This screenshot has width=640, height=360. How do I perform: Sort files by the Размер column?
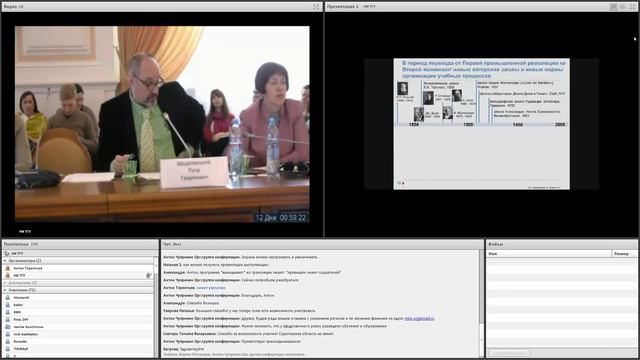click(624, 253)
